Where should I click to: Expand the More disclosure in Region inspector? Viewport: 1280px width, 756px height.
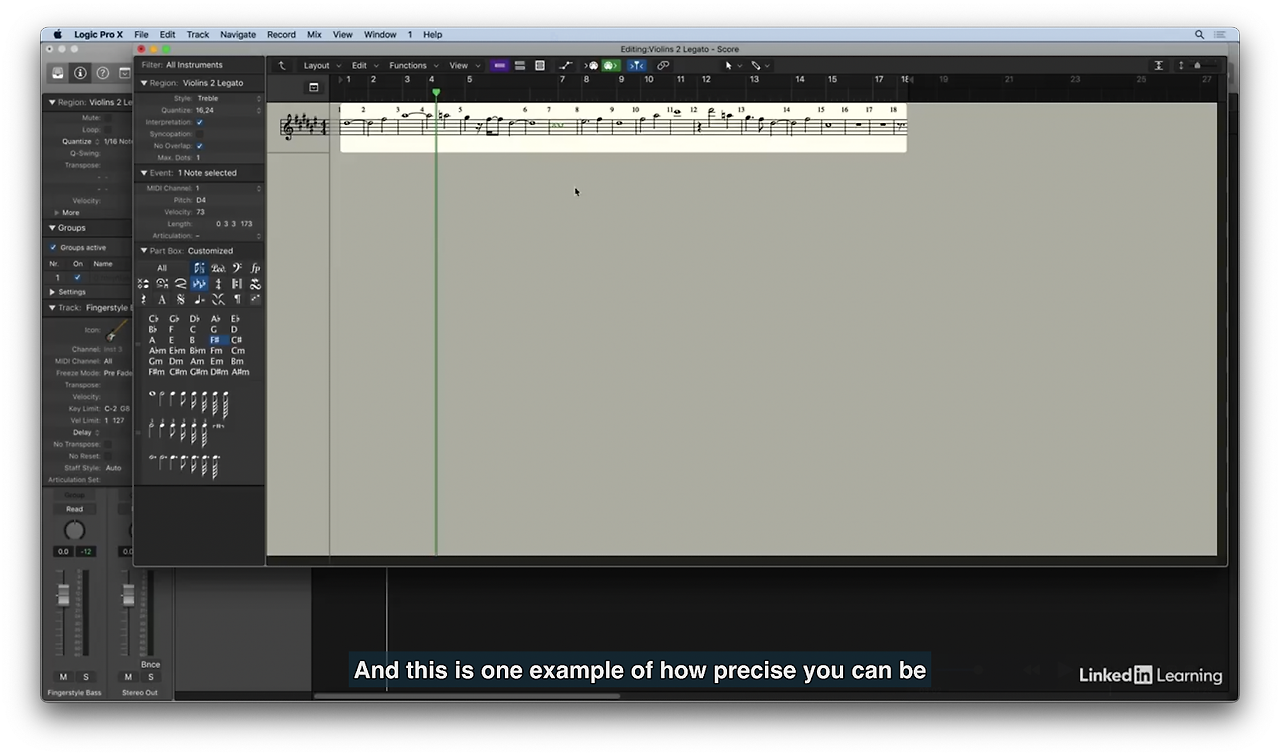coord(56,213)
